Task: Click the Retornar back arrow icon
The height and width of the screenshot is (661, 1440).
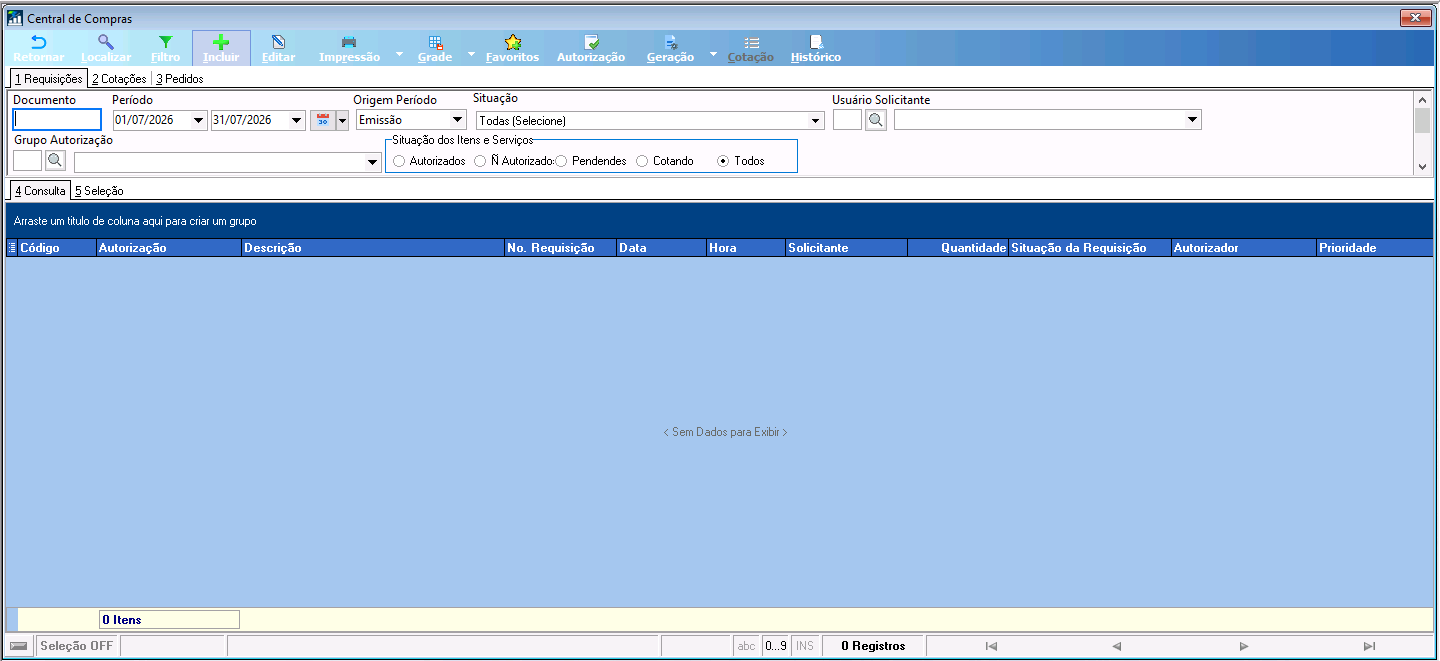Action: pyautogui.click(x=39, y=42)
